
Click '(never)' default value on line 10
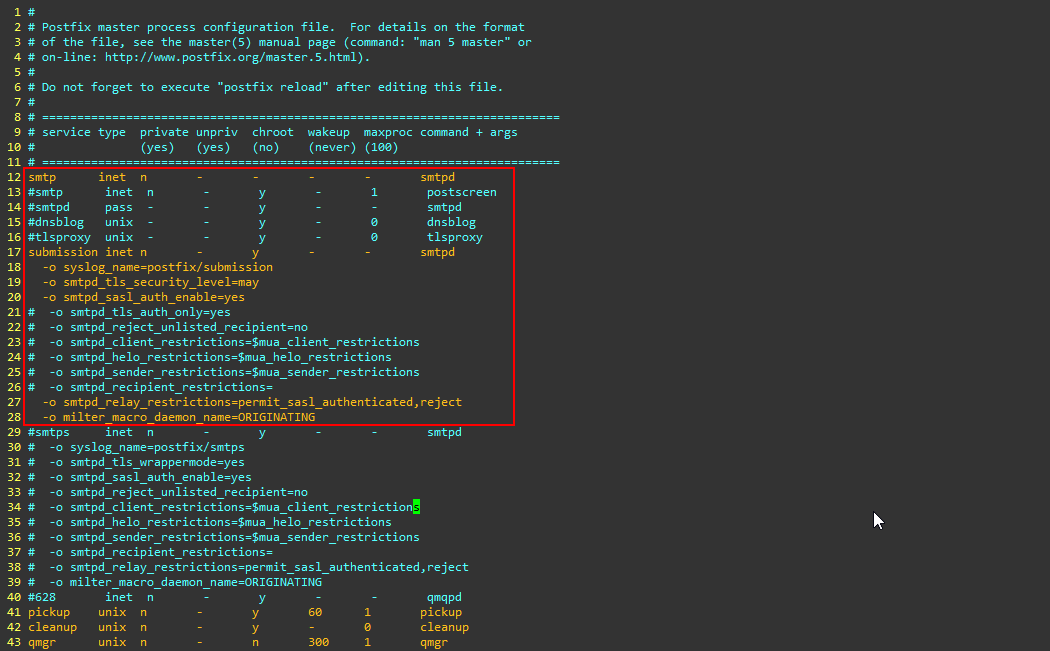coord(332,147)
